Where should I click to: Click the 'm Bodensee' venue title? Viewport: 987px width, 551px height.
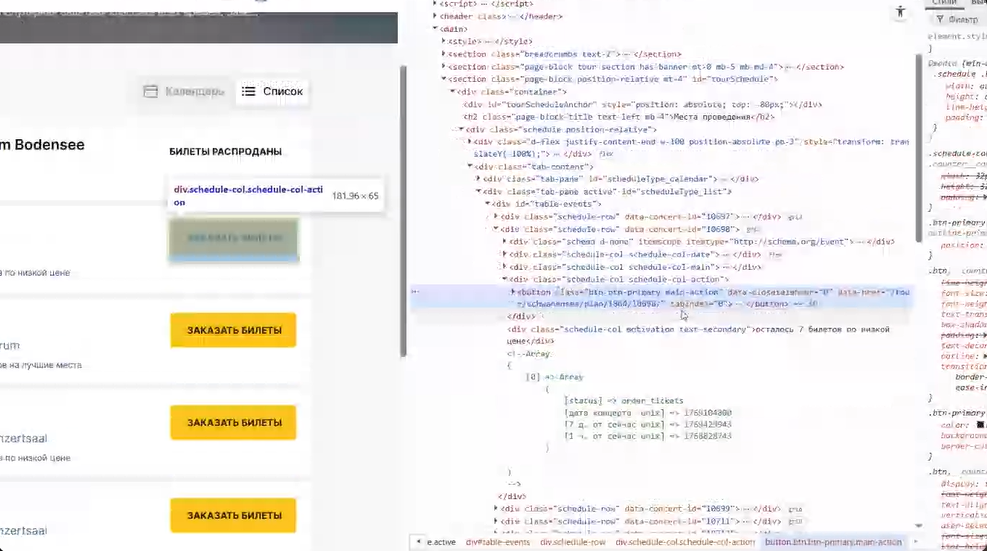coord(42,145)
